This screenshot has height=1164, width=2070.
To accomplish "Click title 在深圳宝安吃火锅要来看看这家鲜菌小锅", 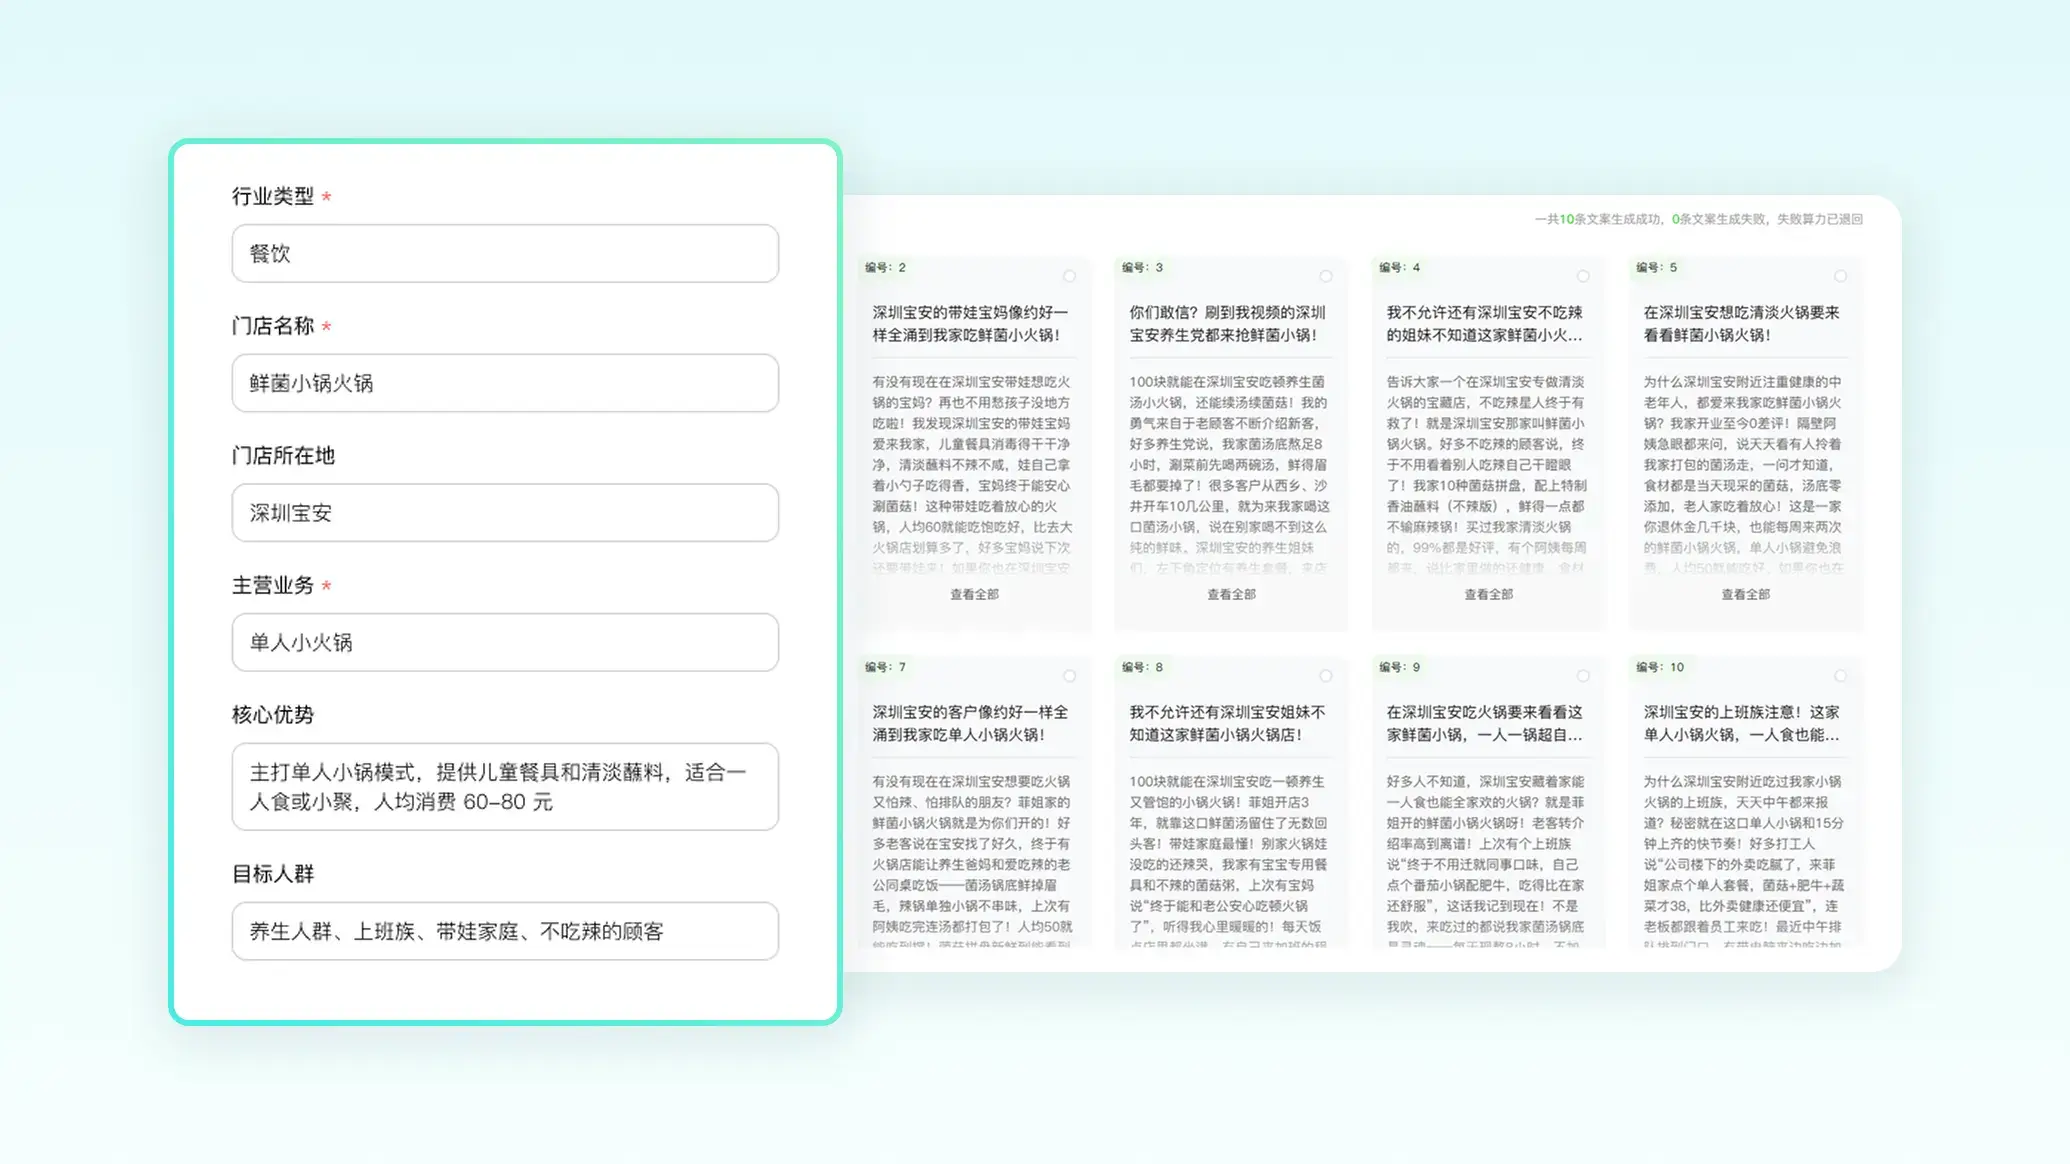I will click(1485, 723).
